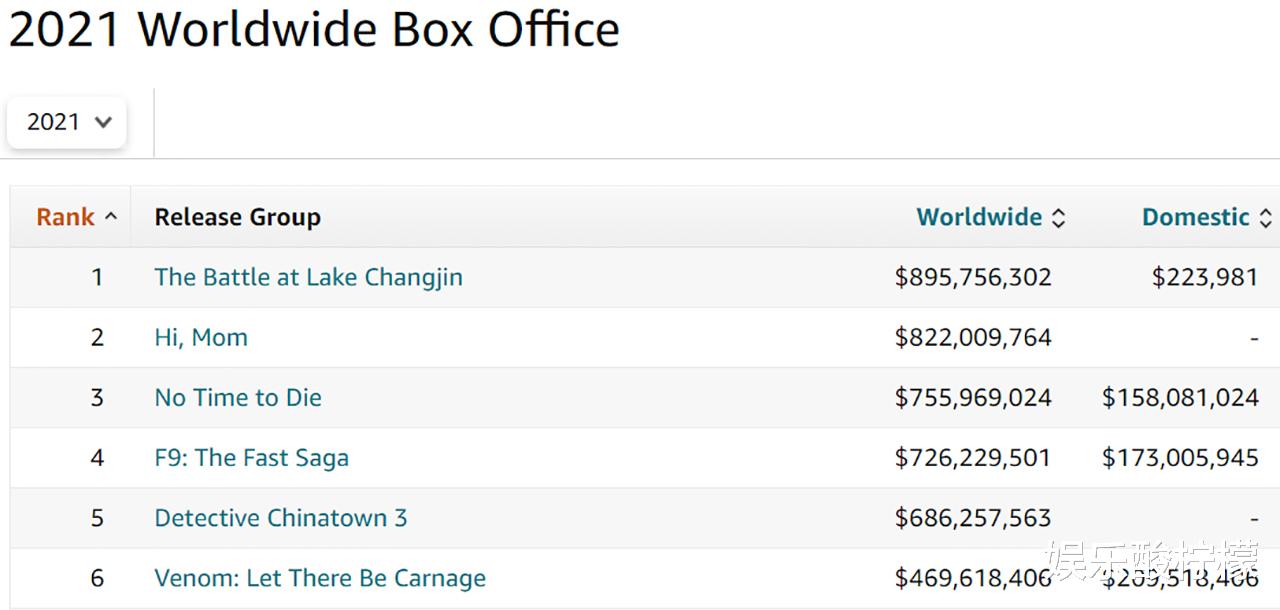This screenshot has width=1280, height=610.
Task: Click the Release Group column header
Action: tap(237, 217)
